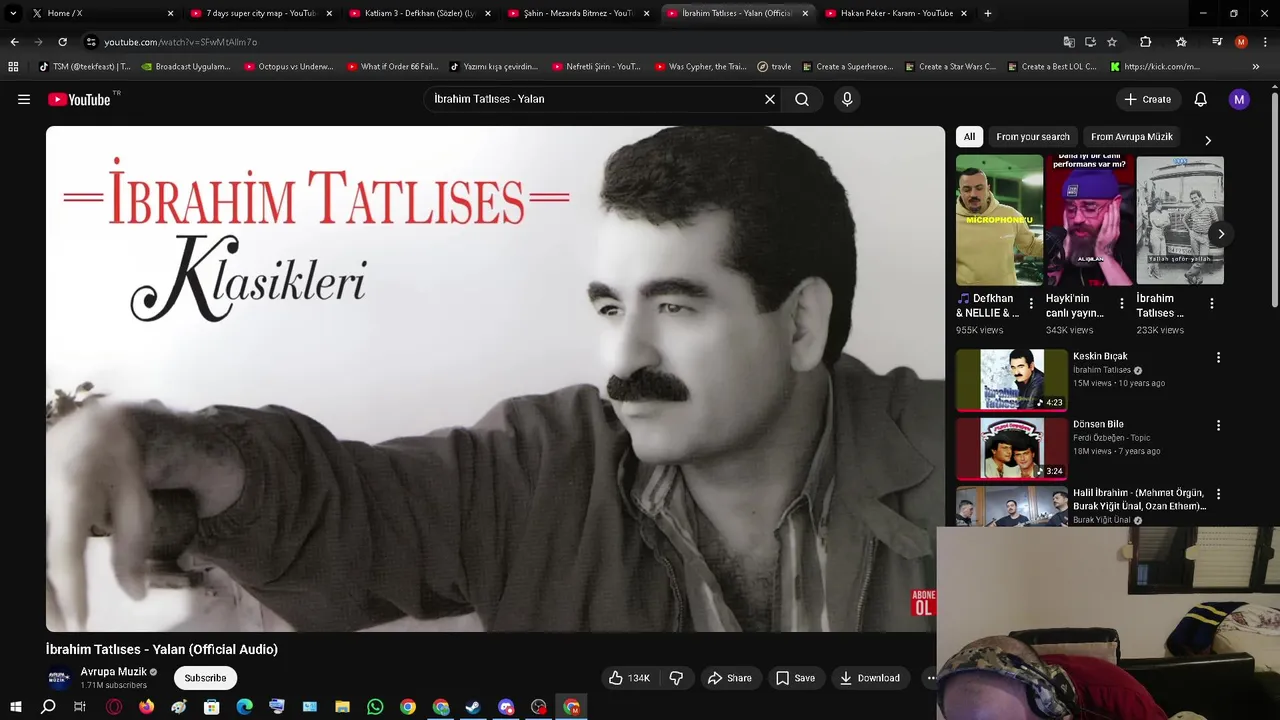This screenshot has height=720, width=1280.
Task: Dislike the video
Action: pos(676,678)
